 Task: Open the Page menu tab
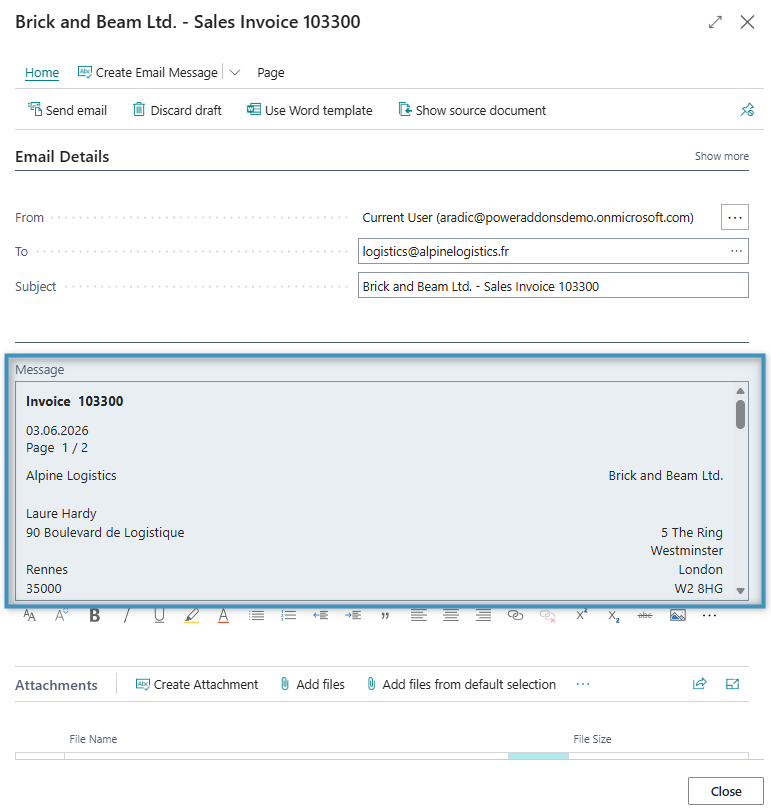coord(270,72)
